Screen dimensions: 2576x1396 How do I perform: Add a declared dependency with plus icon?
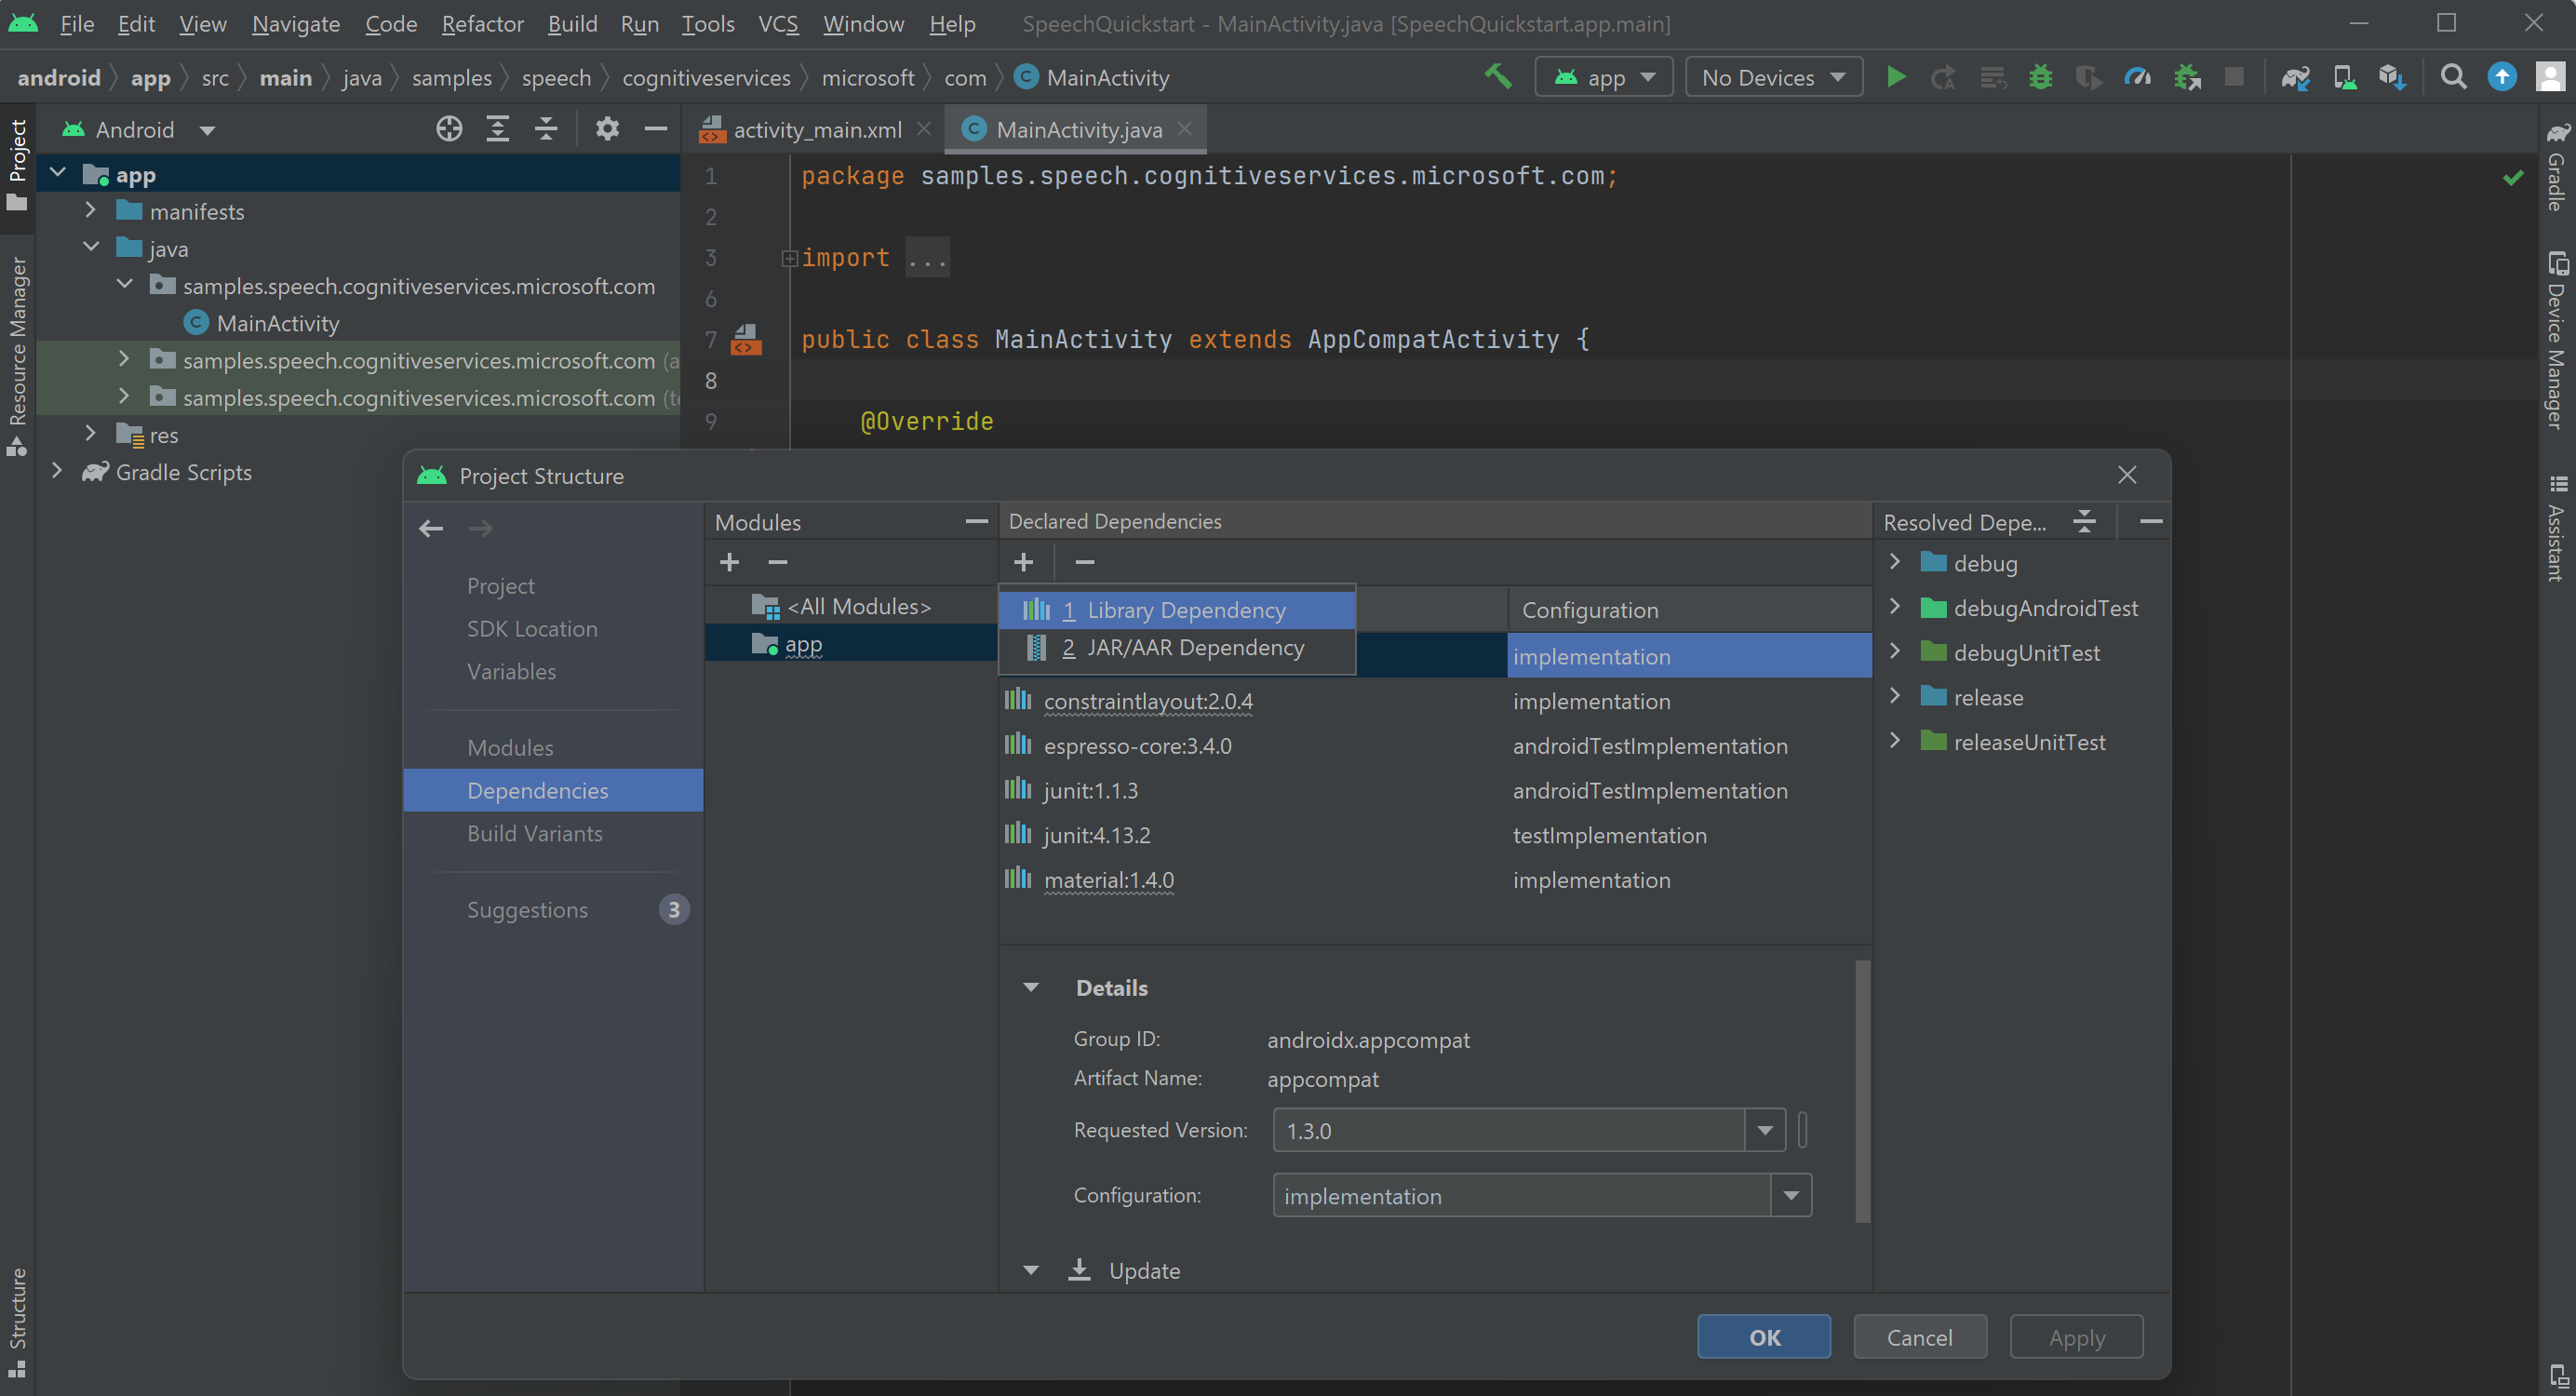1023,562
